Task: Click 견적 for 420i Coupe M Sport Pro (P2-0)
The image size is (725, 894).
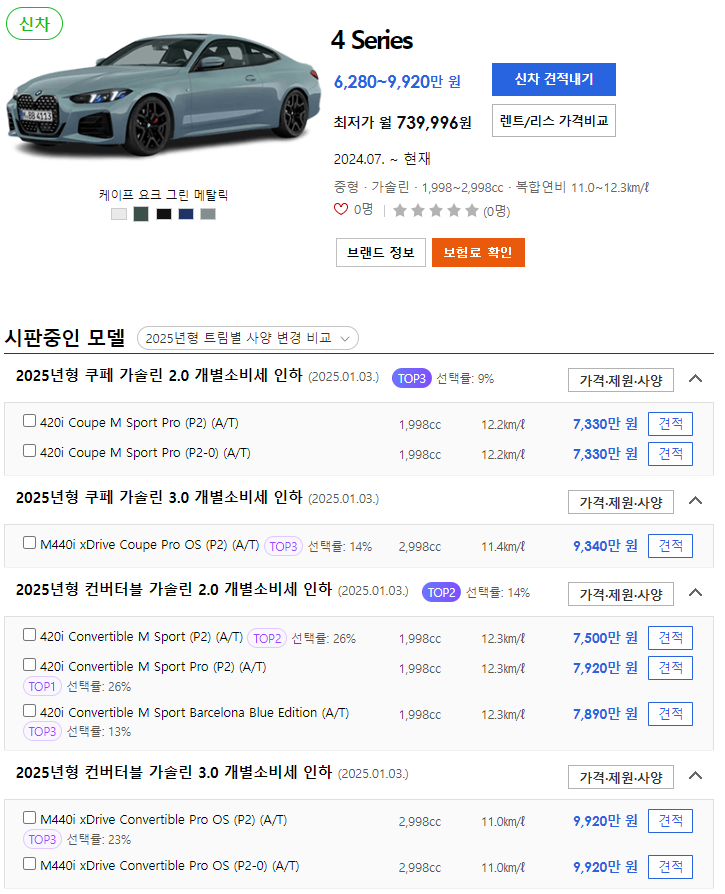Action: pyautogui.click(x=670, y=454)
